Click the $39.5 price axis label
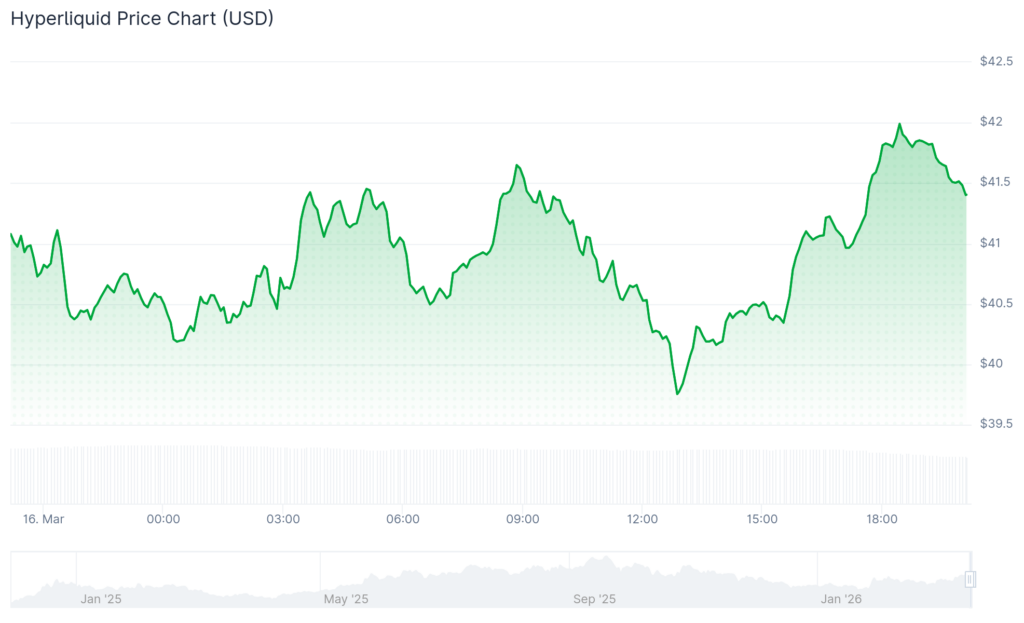 click(x=996, y=424)
